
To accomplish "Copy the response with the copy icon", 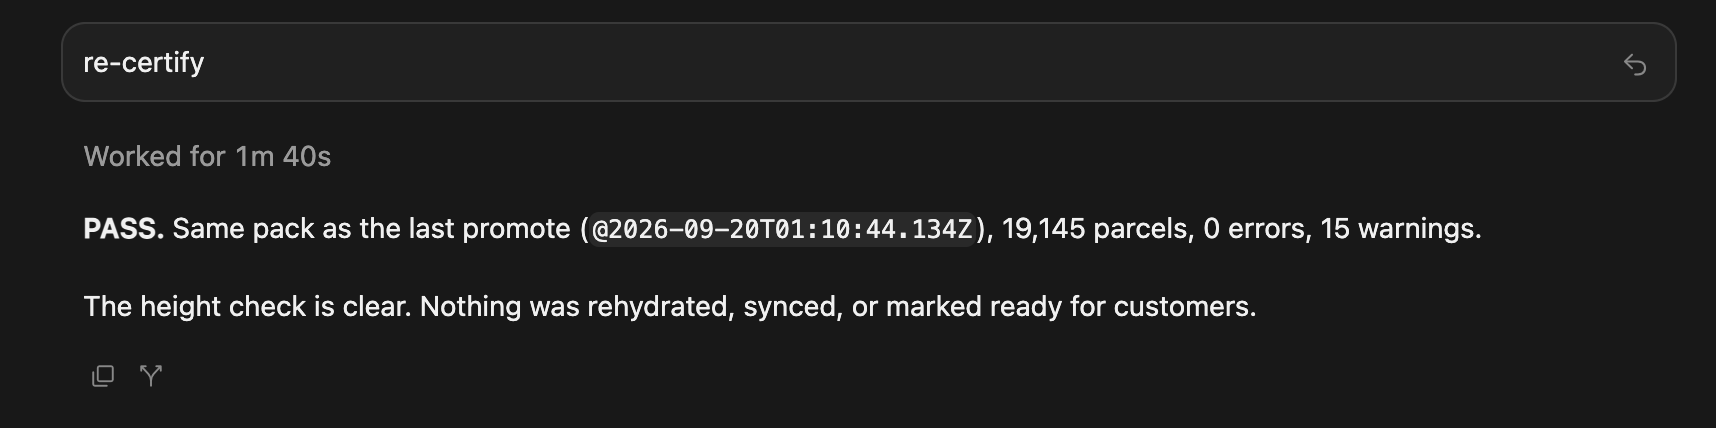I will coord(103,376).
